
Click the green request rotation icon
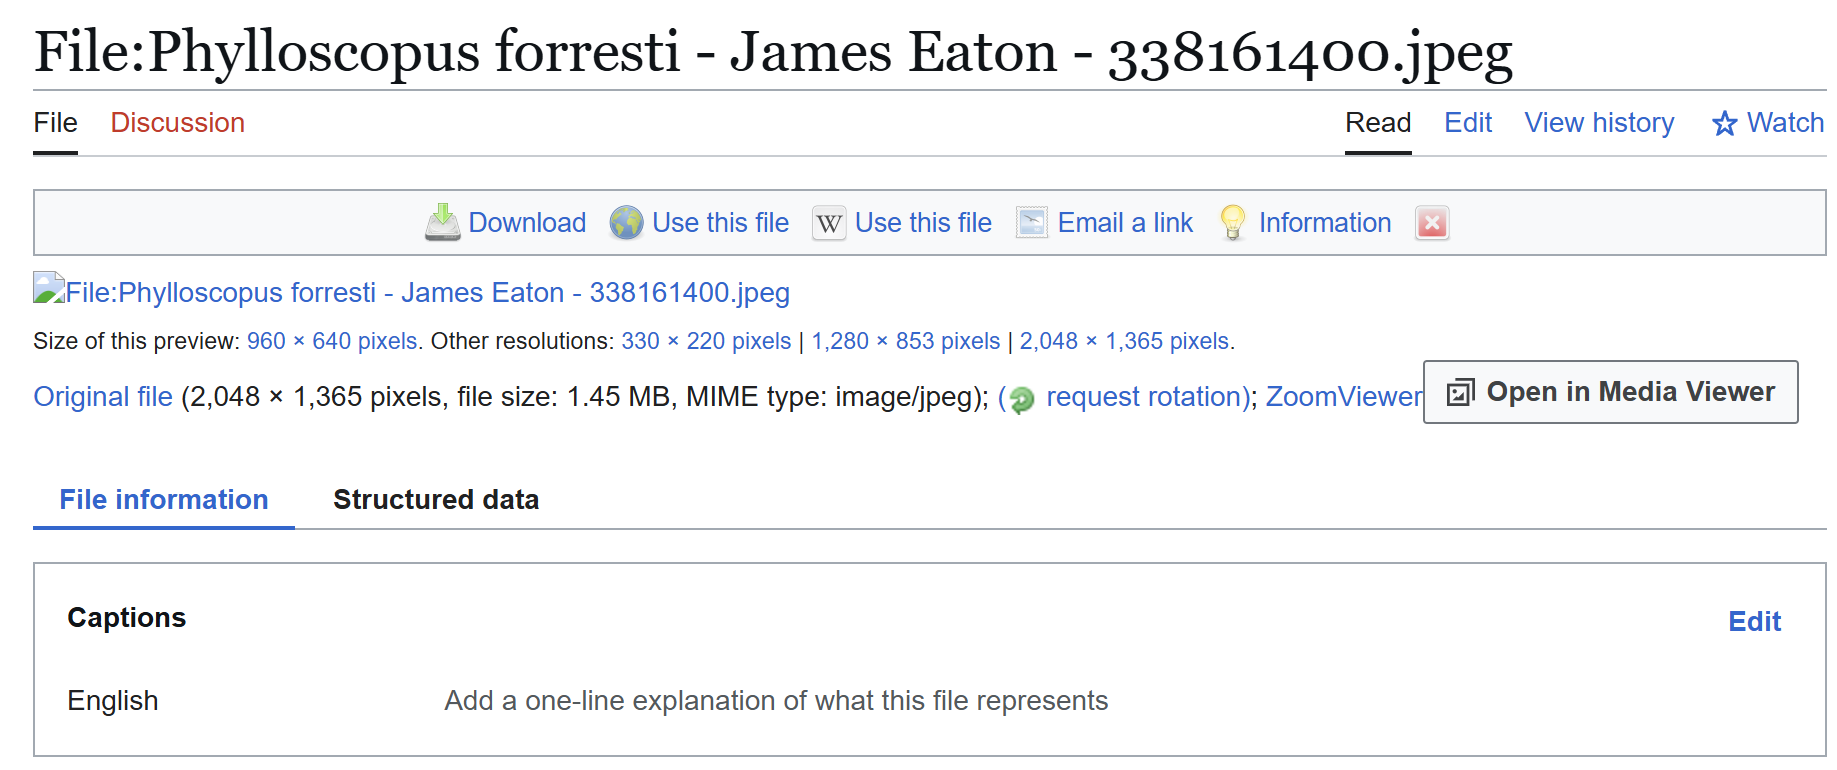click(x=1022, y=399)
